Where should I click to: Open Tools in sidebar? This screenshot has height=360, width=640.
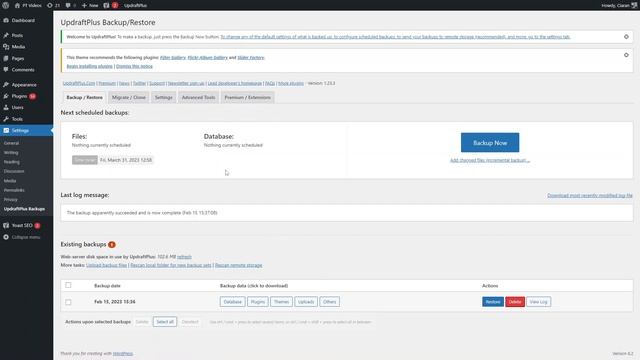click(17, 119)
